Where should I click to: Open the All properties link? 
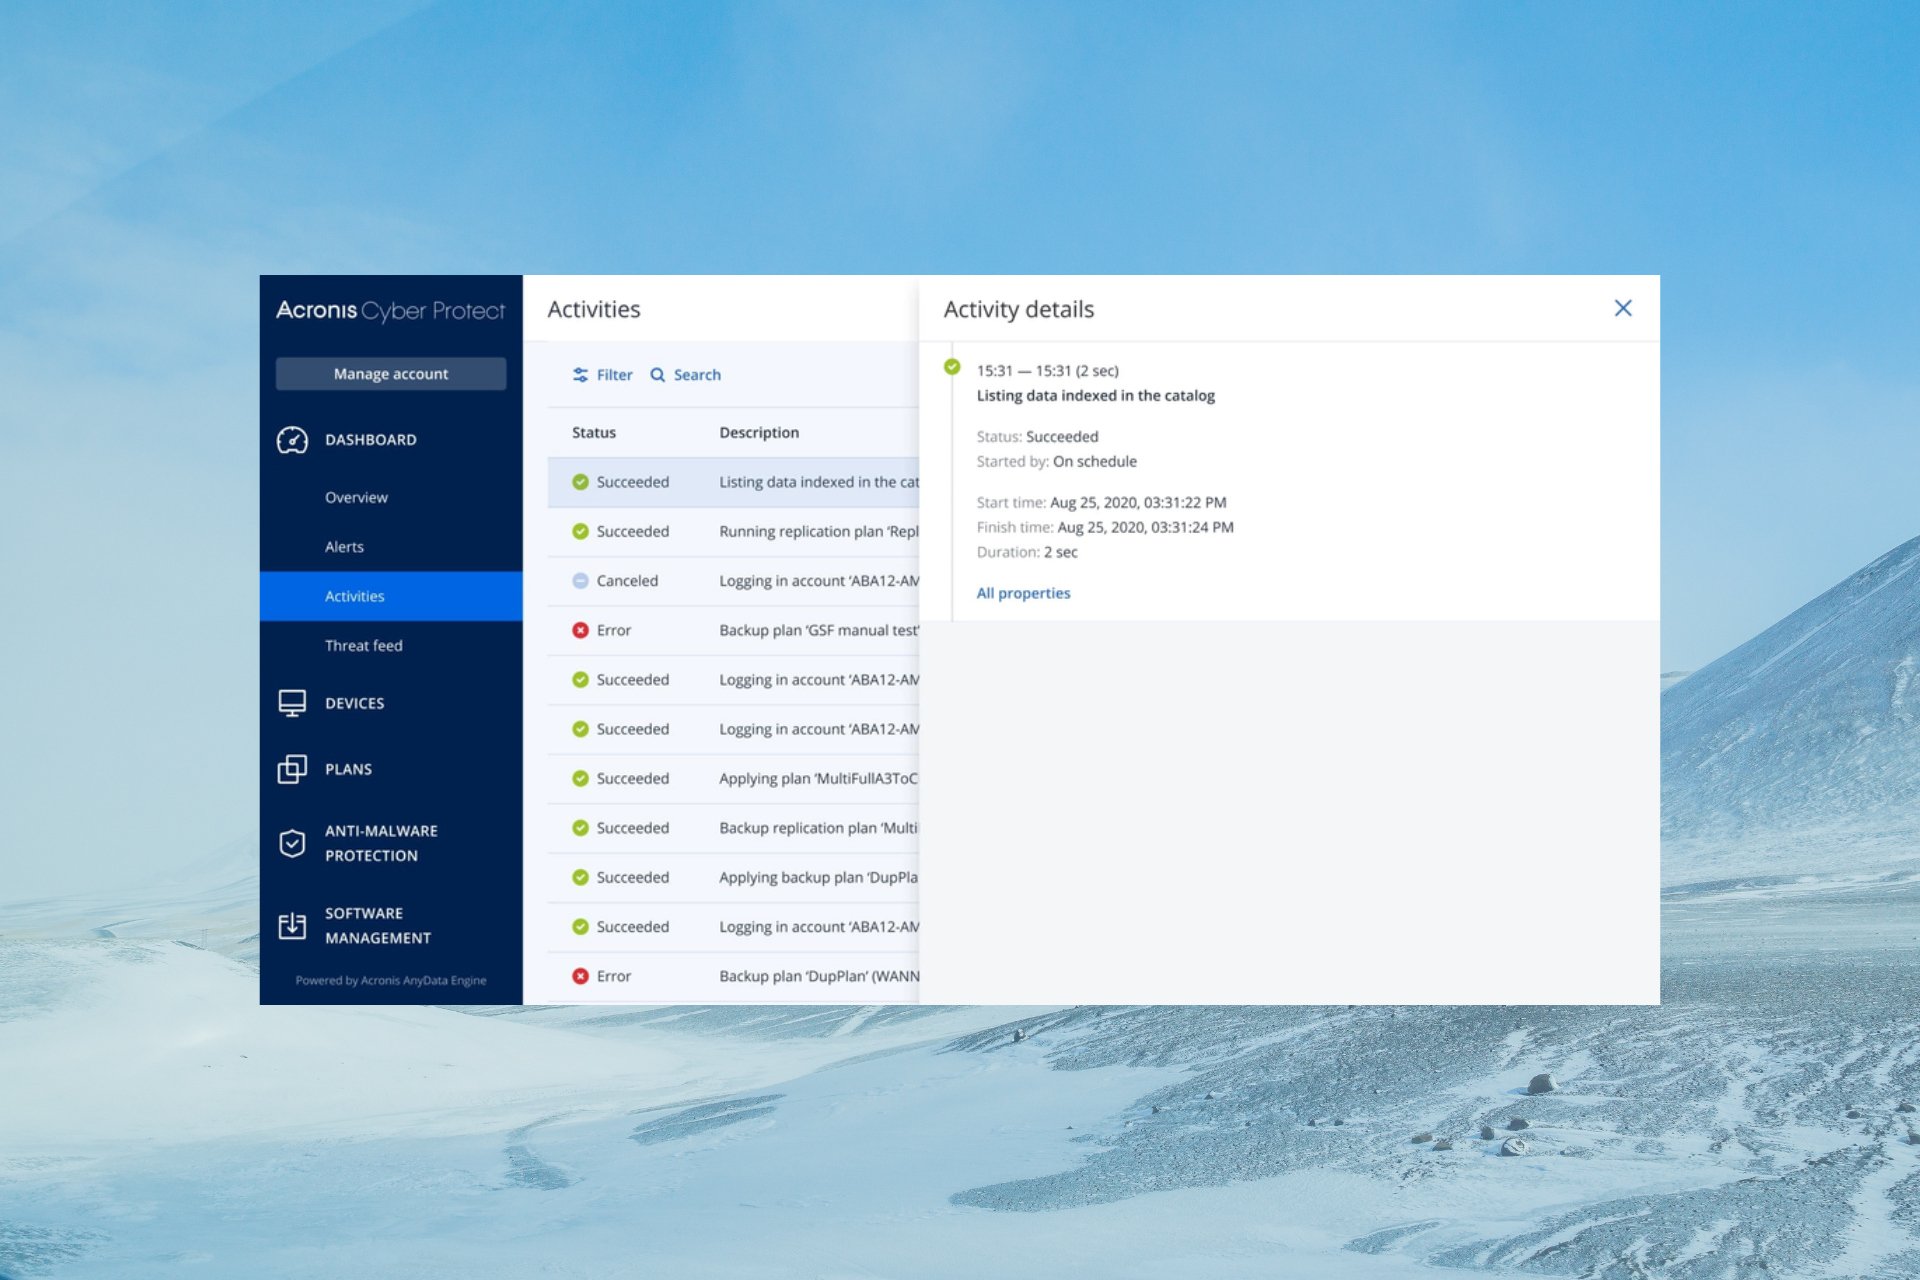pyautogui.click(x=1023, y=593)
